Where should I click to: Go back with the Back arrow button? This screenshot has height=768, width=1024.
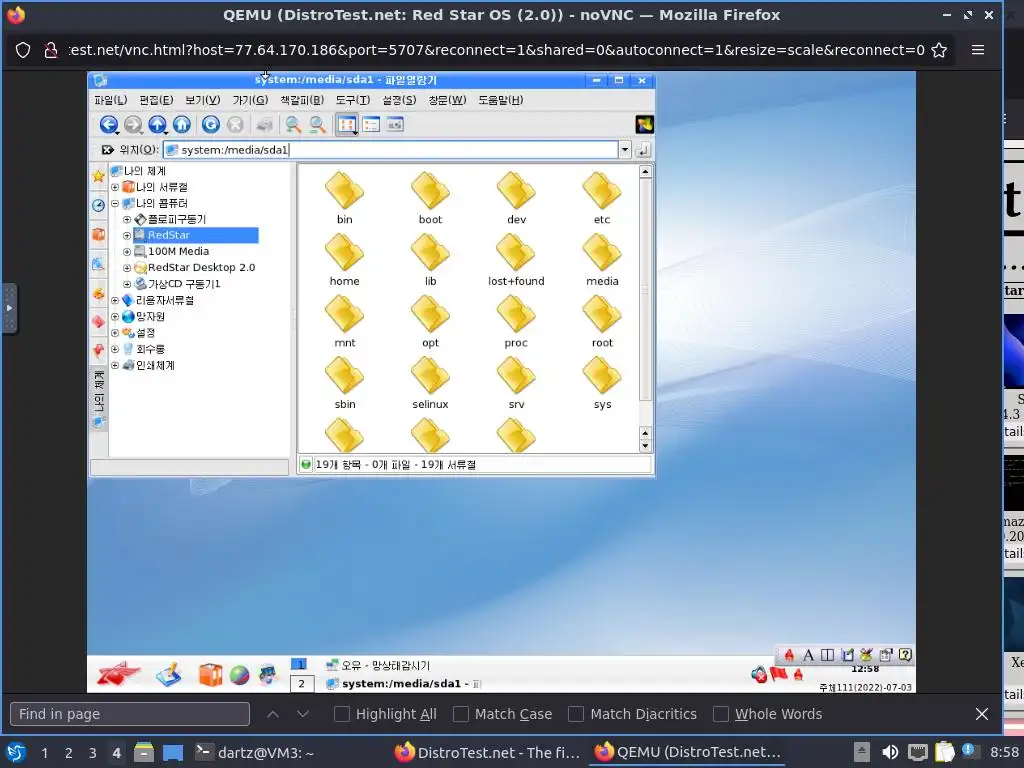(x=108, y=125)
